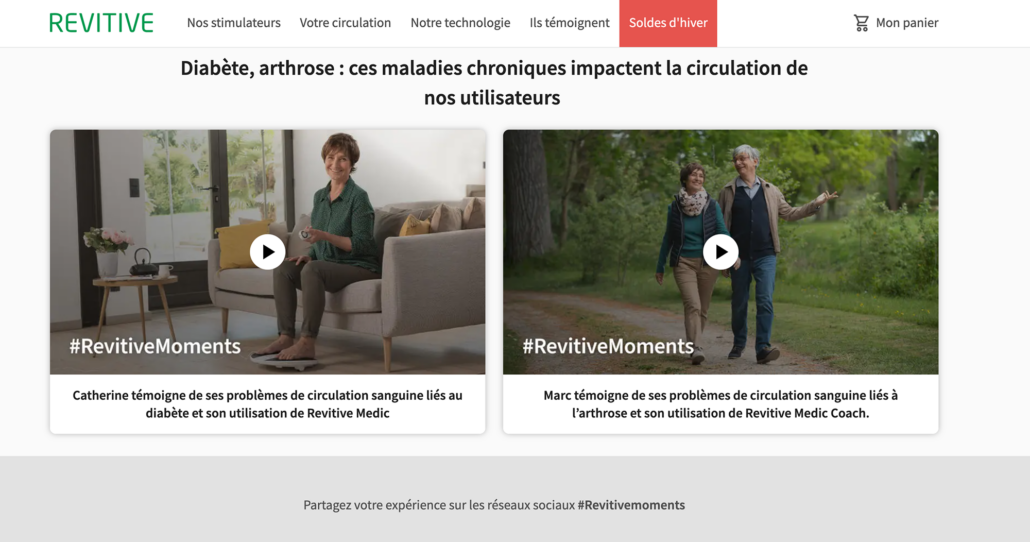Go to Notre technologie page
This screenshot has width=1030, height=542.
tap(460, 23)
